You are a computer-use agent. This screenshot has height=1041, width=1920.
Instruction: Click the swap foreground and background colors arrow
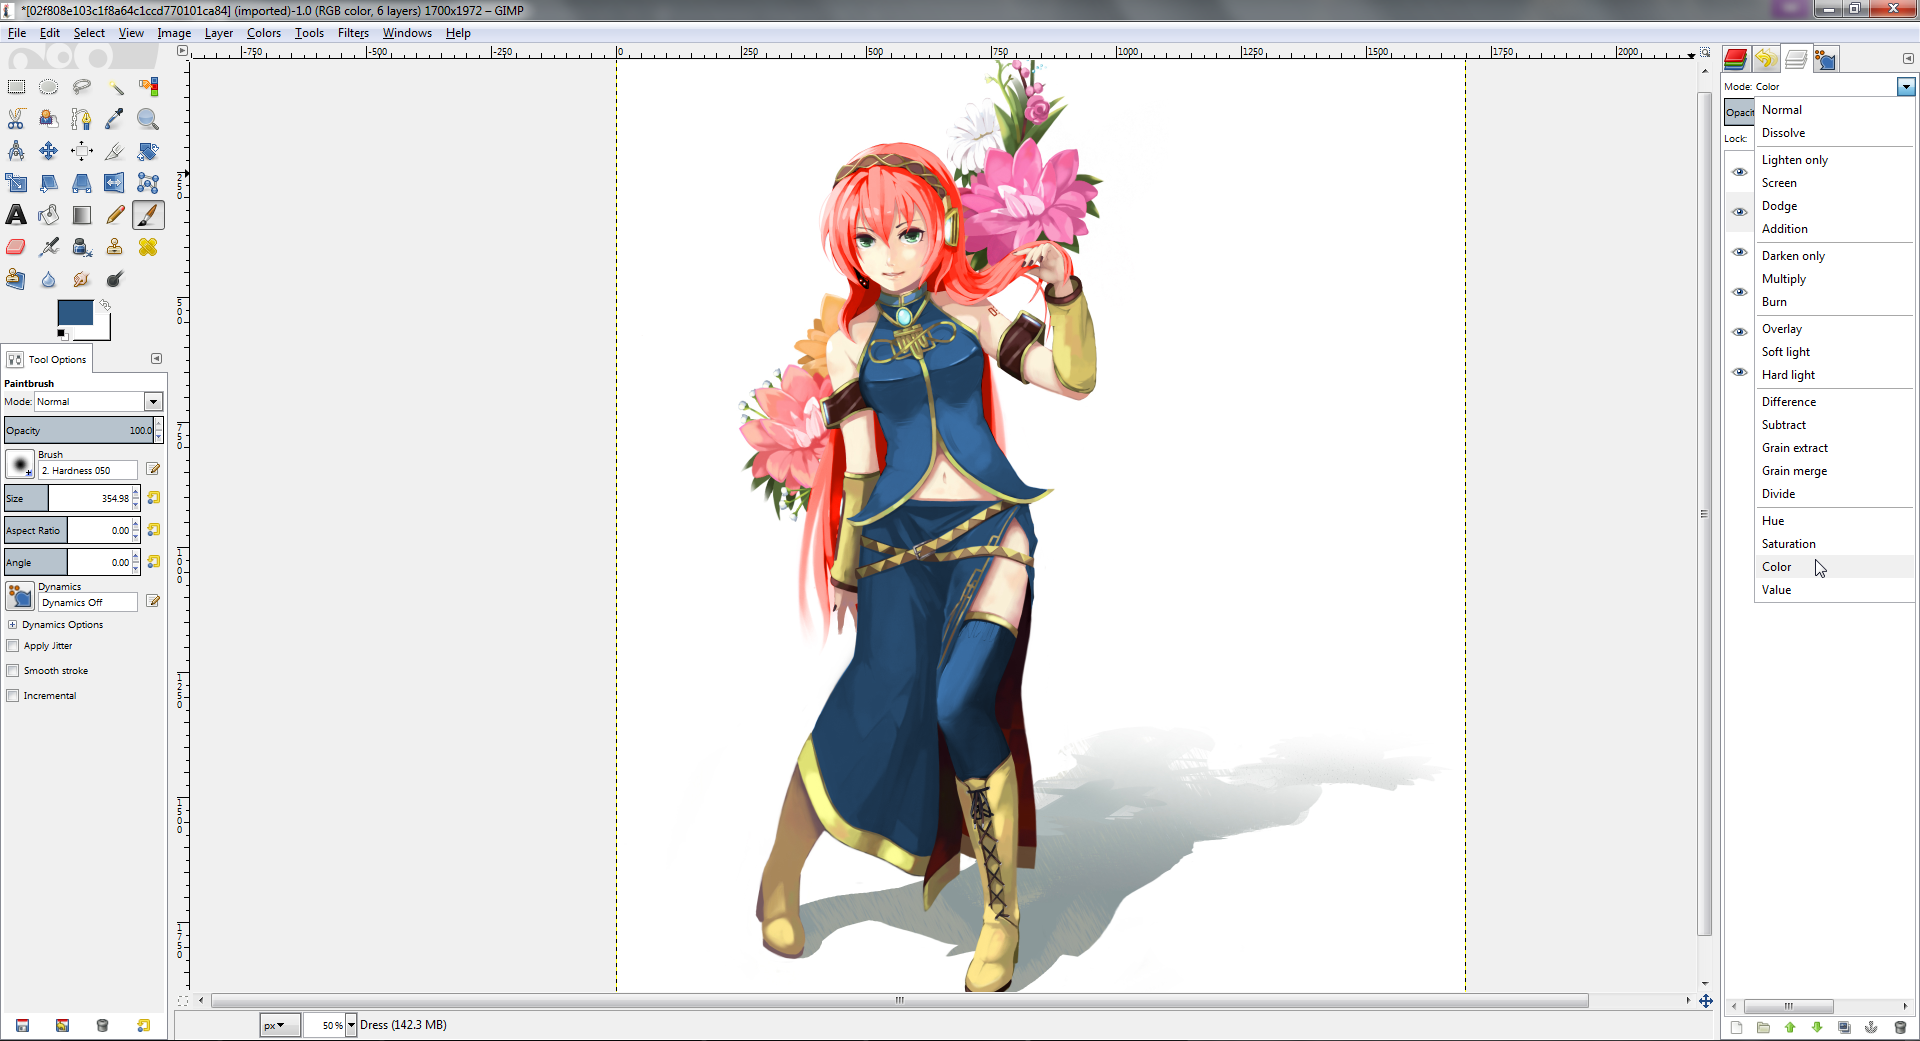point(105,305)
